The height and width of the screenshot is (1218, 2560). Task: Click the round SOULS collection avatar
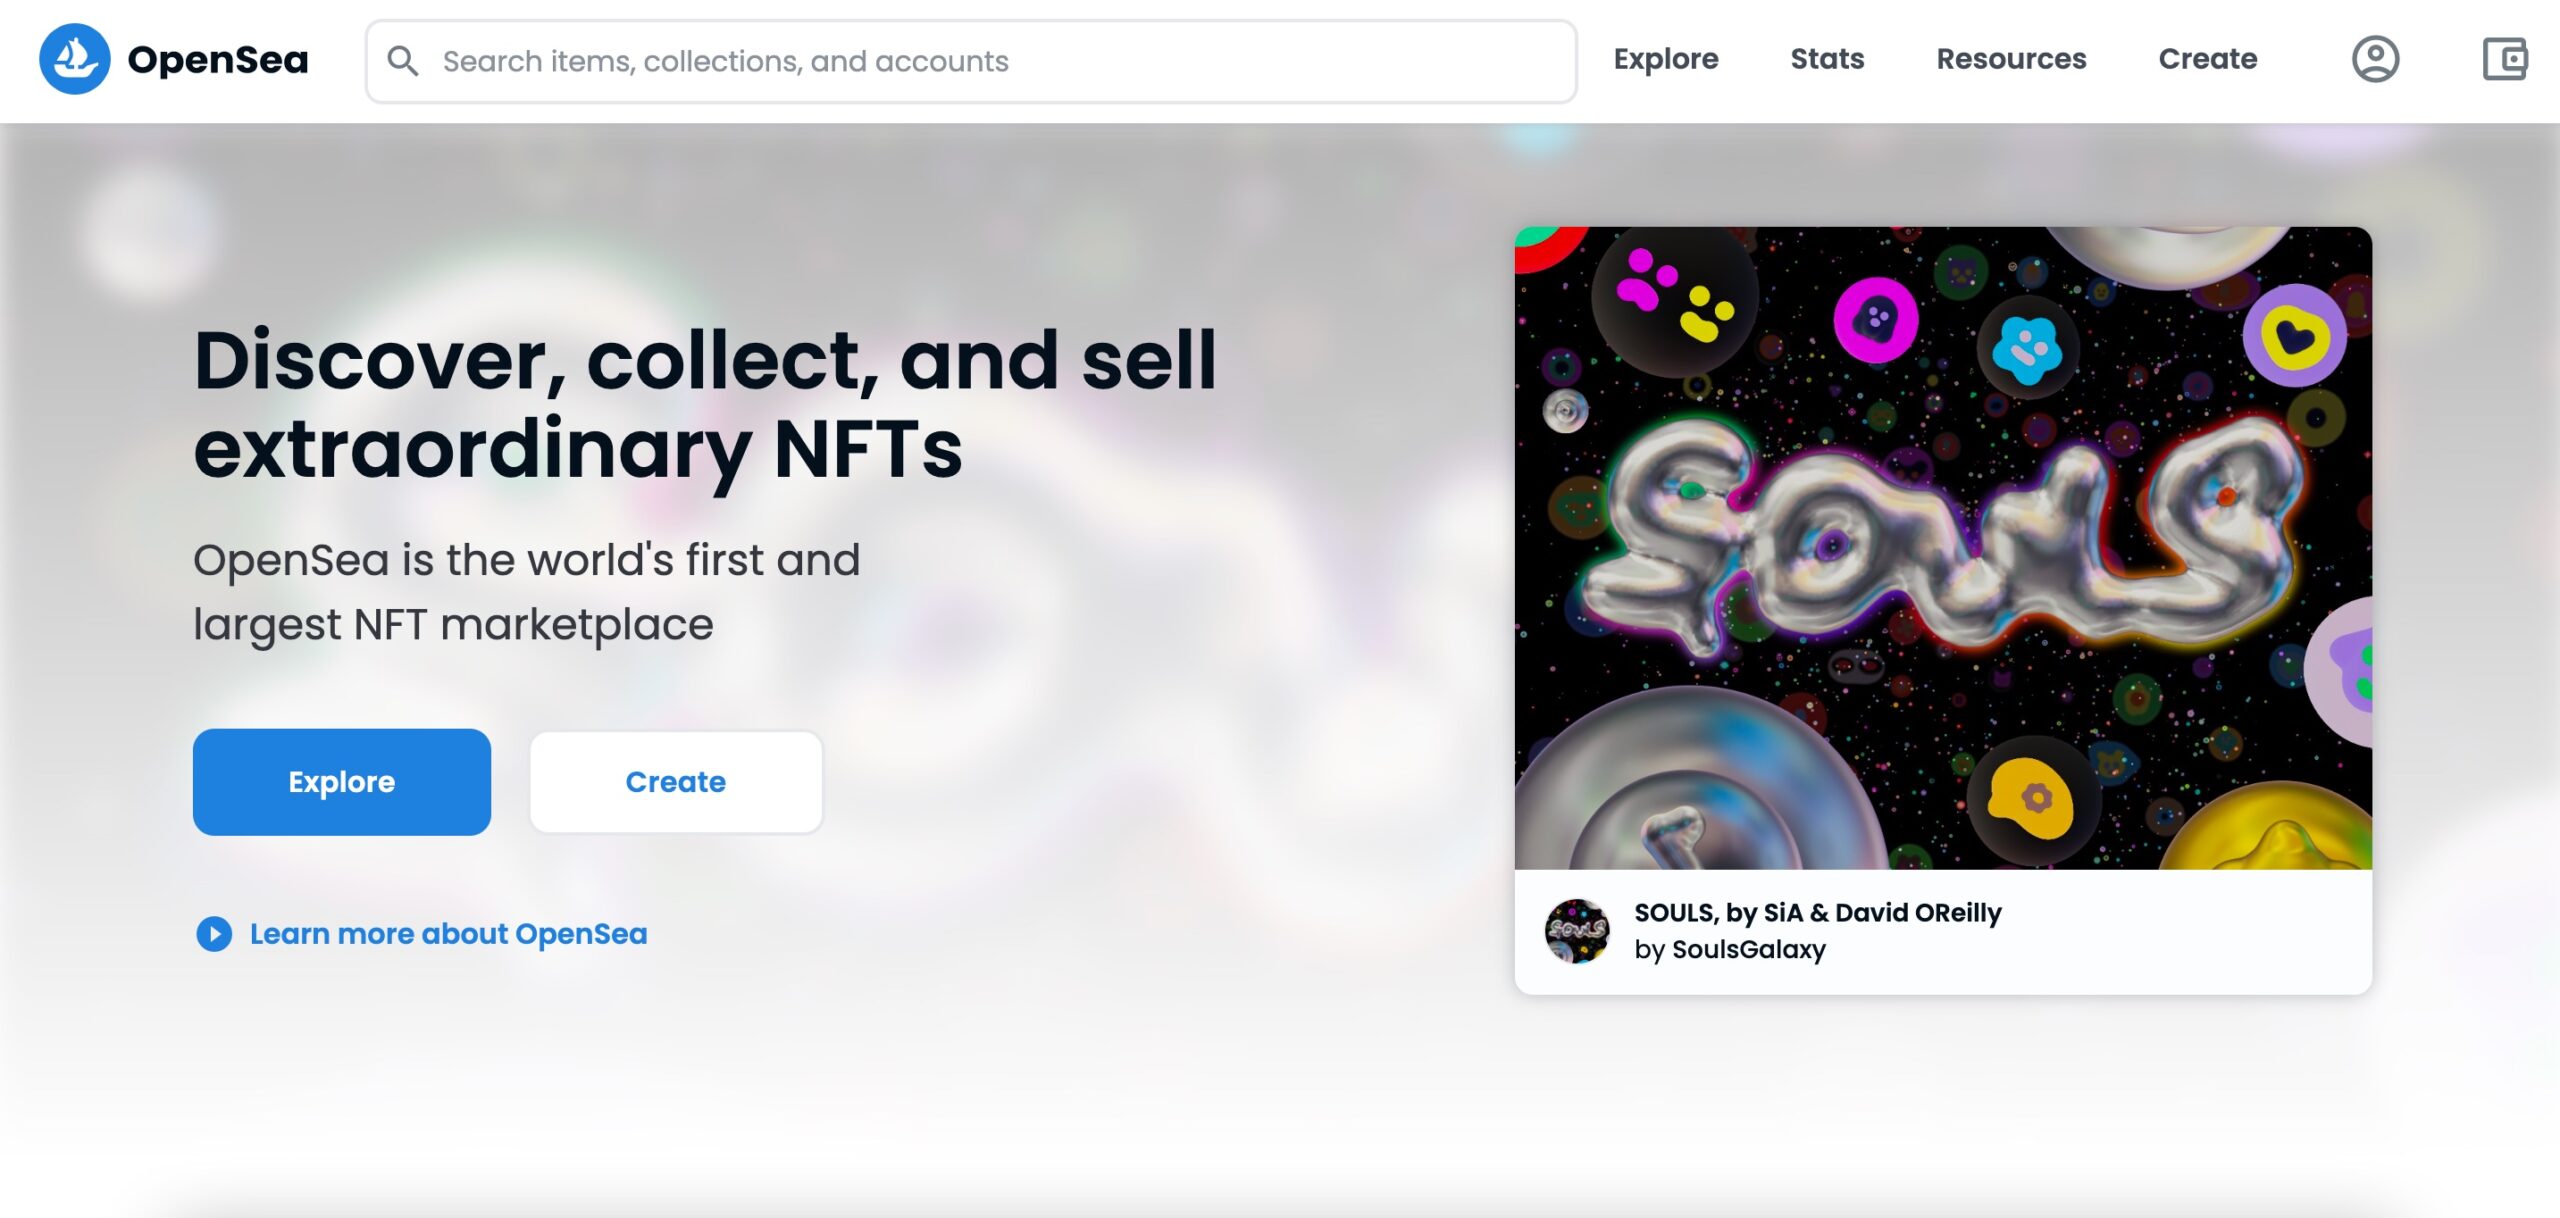tap(1577, 931)
